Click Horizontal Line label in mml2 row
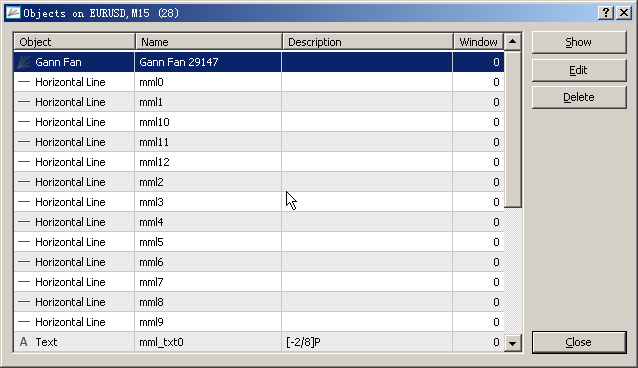Viewport: 638px width, 368px height. click(70, 182)
